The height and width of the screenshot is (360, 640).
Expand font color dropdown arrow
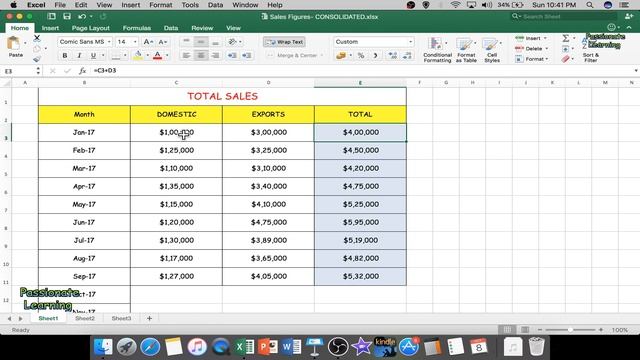pos(167,56)
